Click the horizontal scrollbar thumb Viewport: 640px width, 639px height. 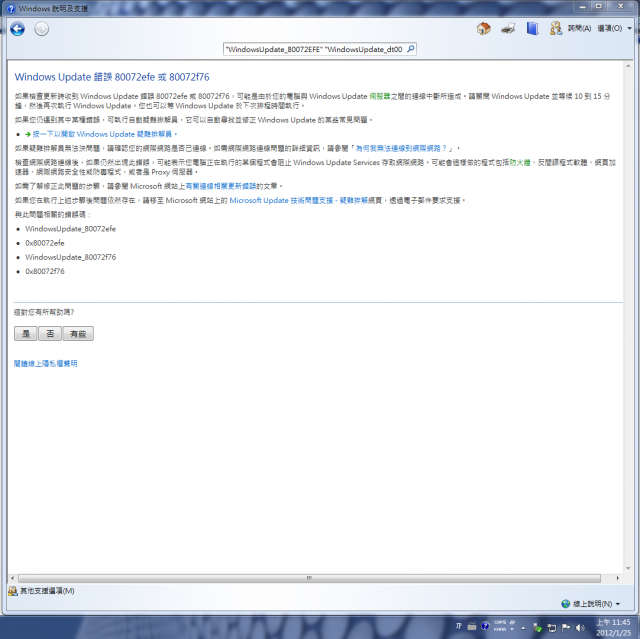click(x=309, y=578)
